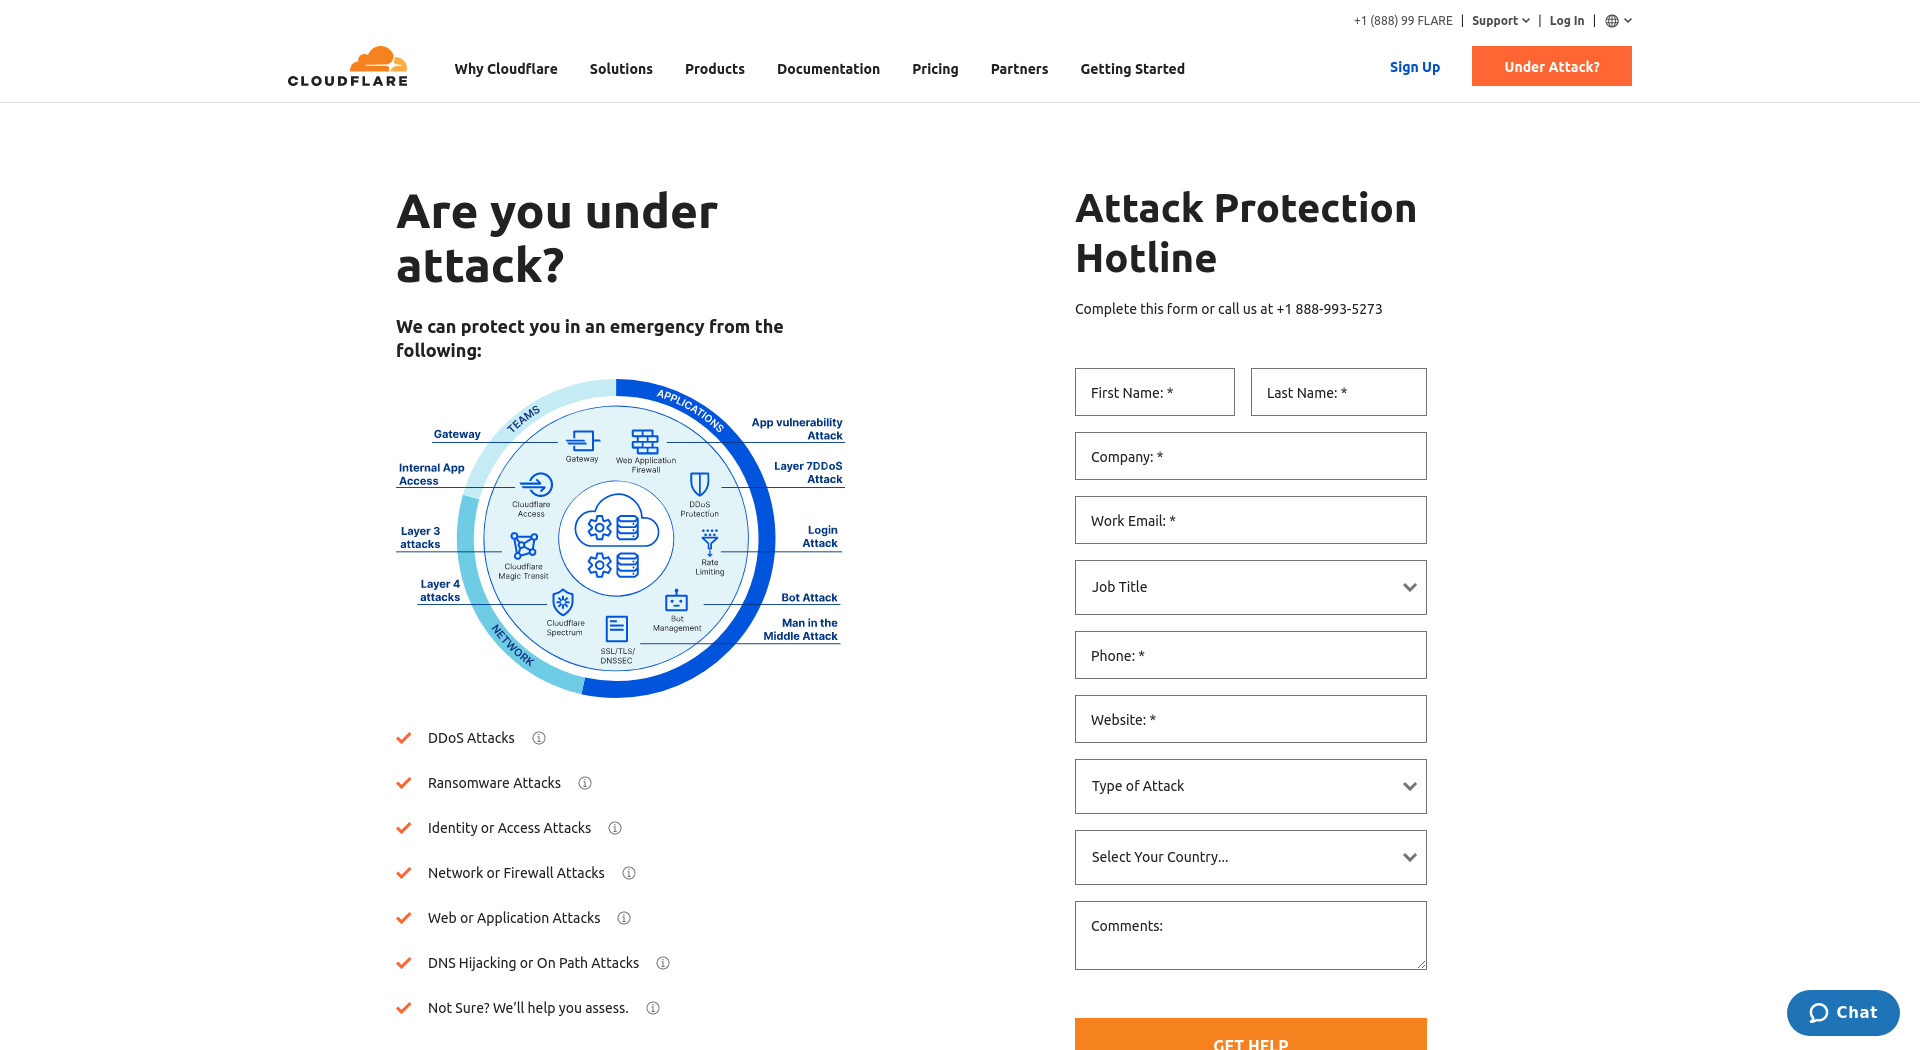This screenshot has width=1920, height=1050.
Task: Open the Products menu
Action: click(x=715, y=69)
